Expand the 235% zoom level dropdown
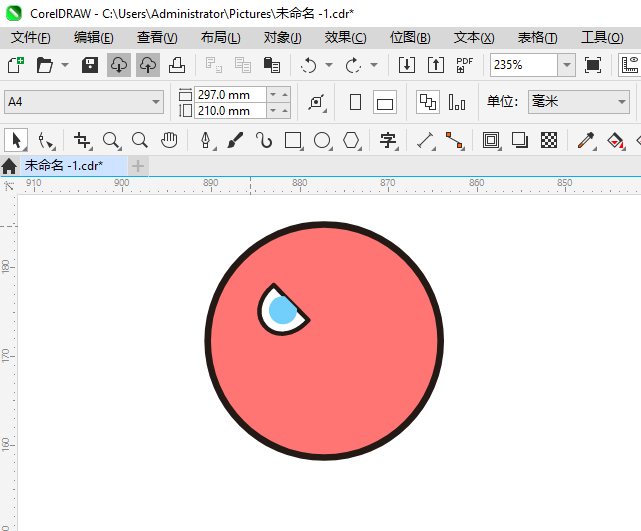This screenshot has width=641, height=531. (566, 65)
